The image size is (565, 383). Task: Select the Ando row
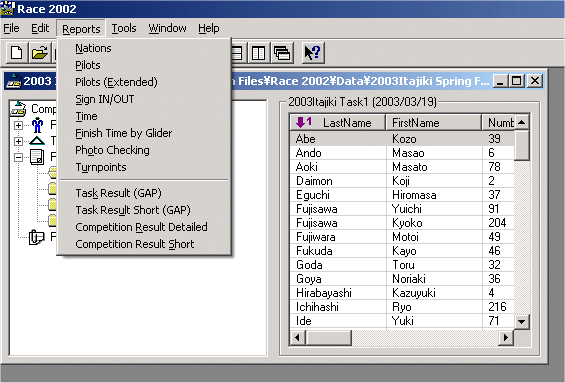402,153
